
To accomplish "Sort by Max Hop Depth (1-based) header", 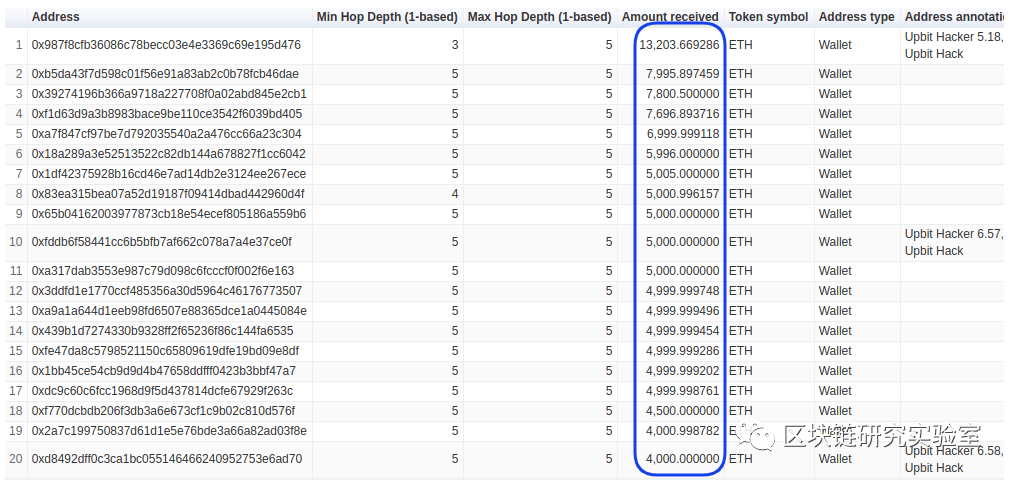I will (x=539, y=17).
